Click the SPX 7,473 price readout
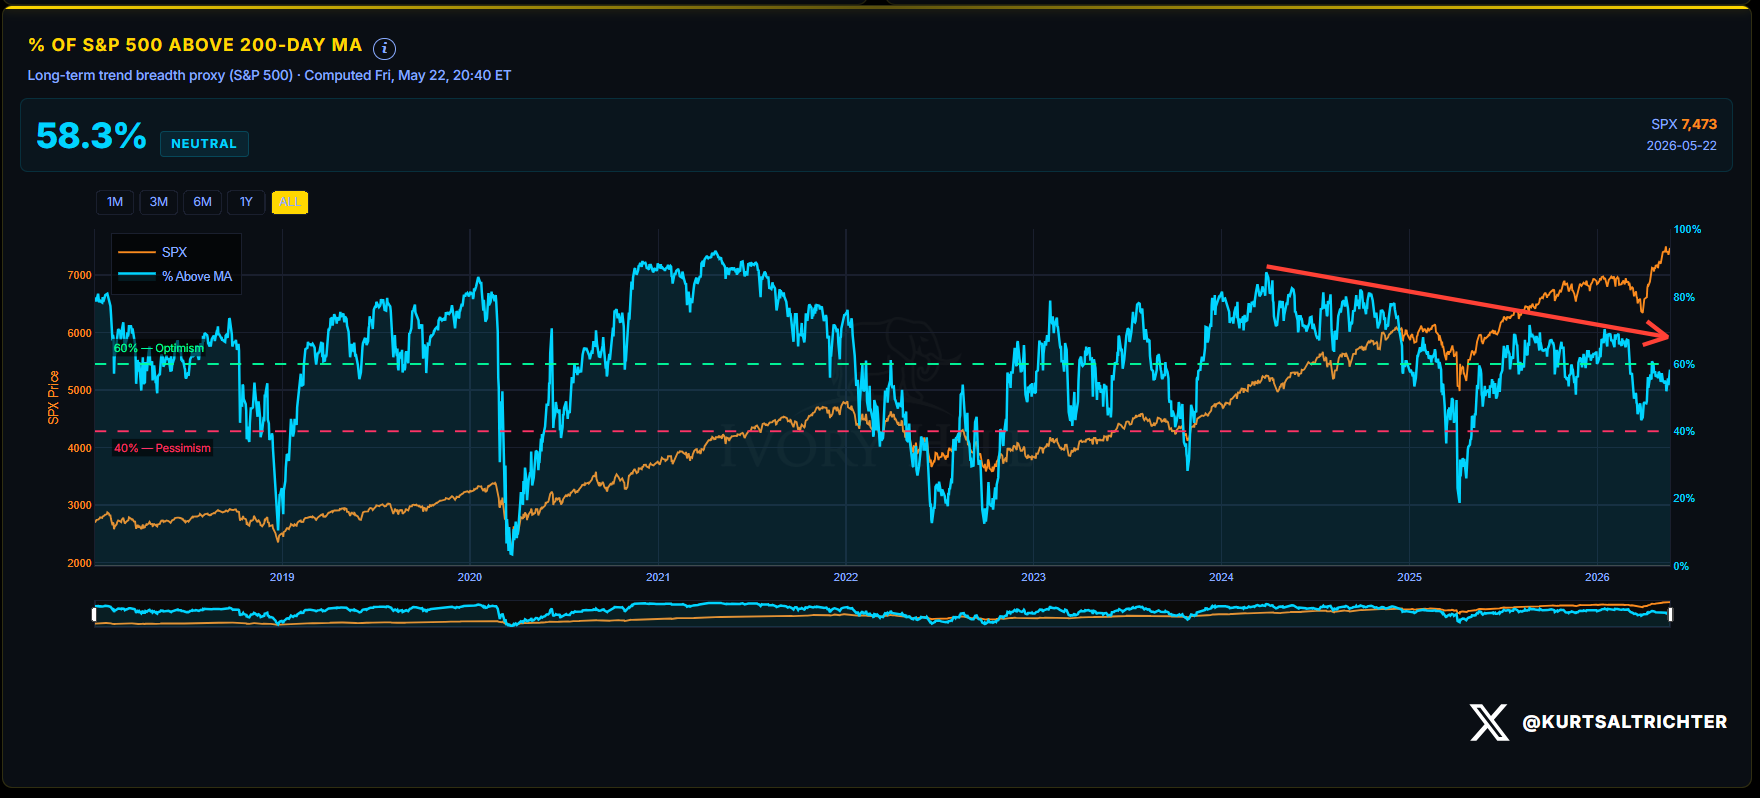 tap(1684, 124)
